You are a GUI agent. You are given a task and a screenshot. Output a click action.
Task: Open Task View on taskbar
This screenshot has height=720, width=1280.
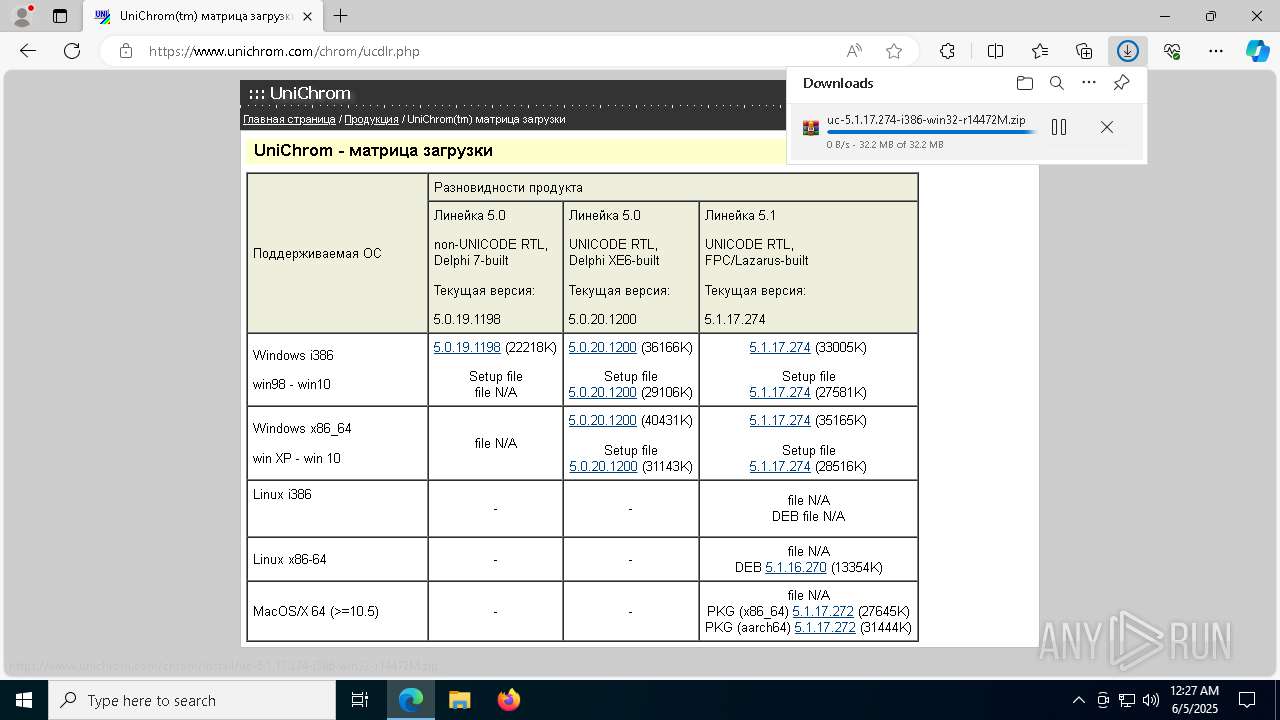click(360, 700)
